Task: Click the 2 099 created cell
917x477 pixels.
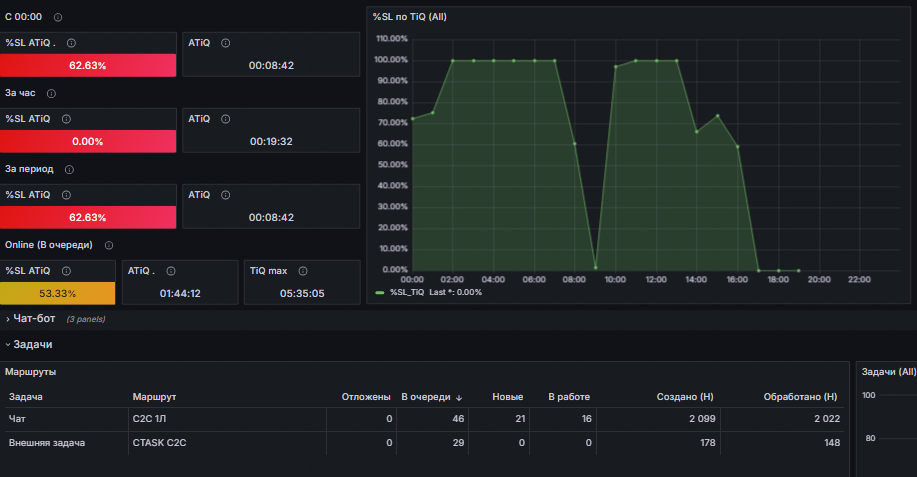Action: point(702,419)
